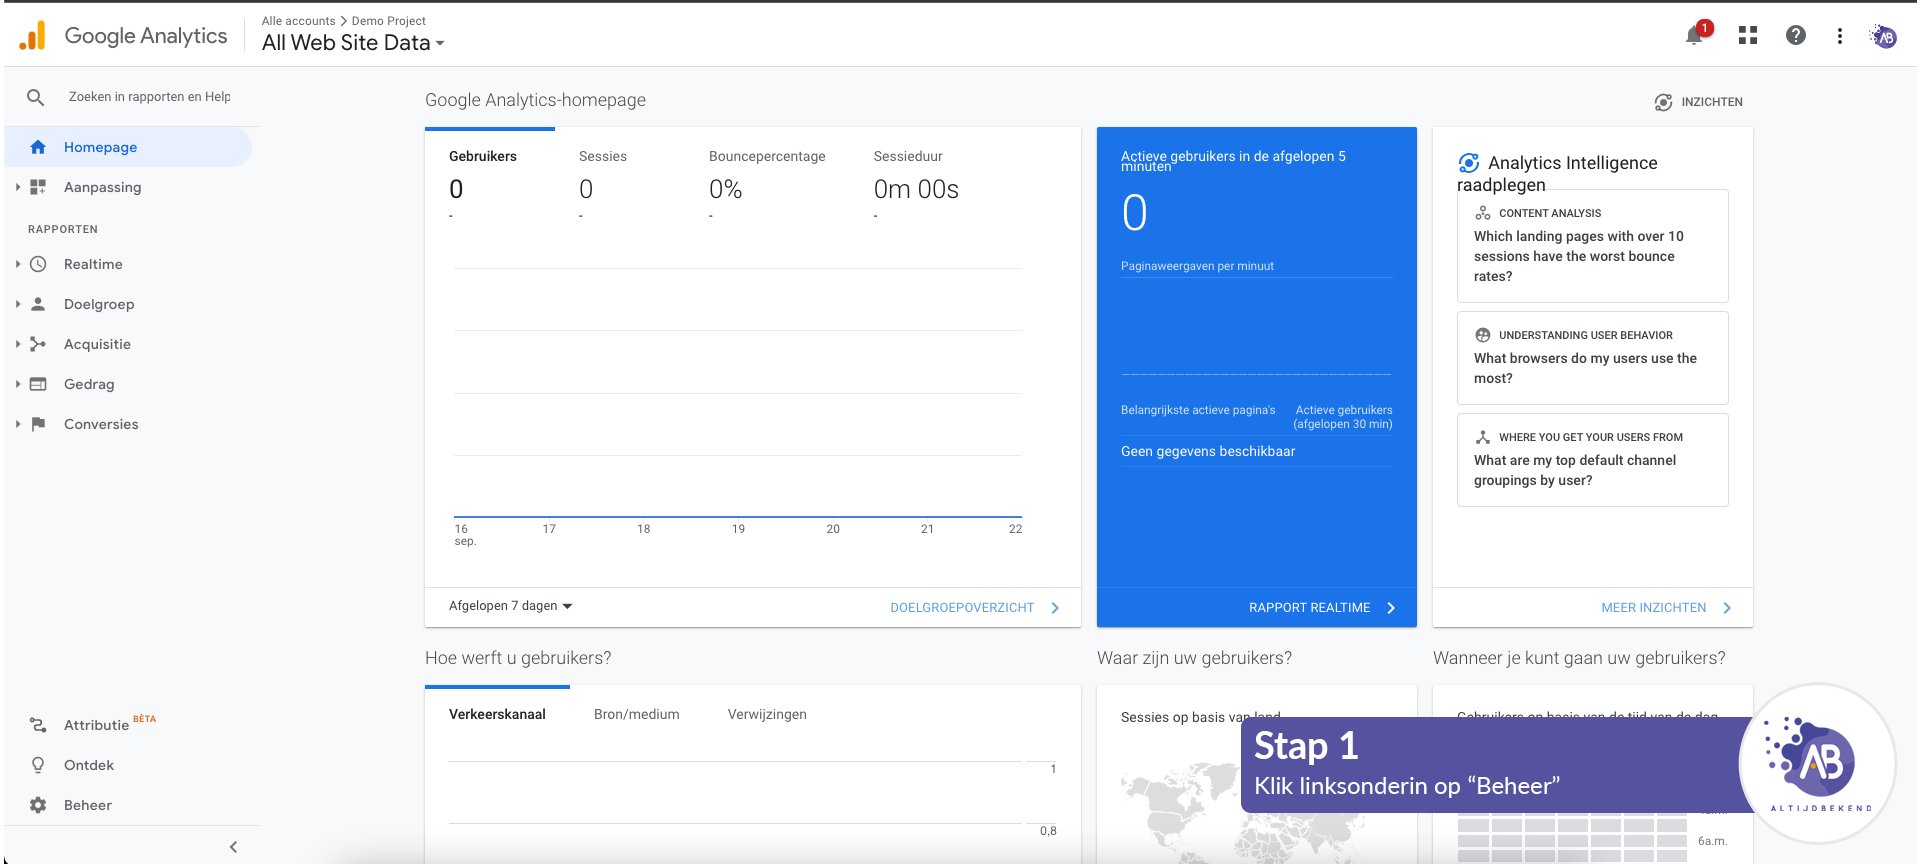Click the user account avatar
Viewport: 1920px width, 864px height.
[x=1884, y=37]
